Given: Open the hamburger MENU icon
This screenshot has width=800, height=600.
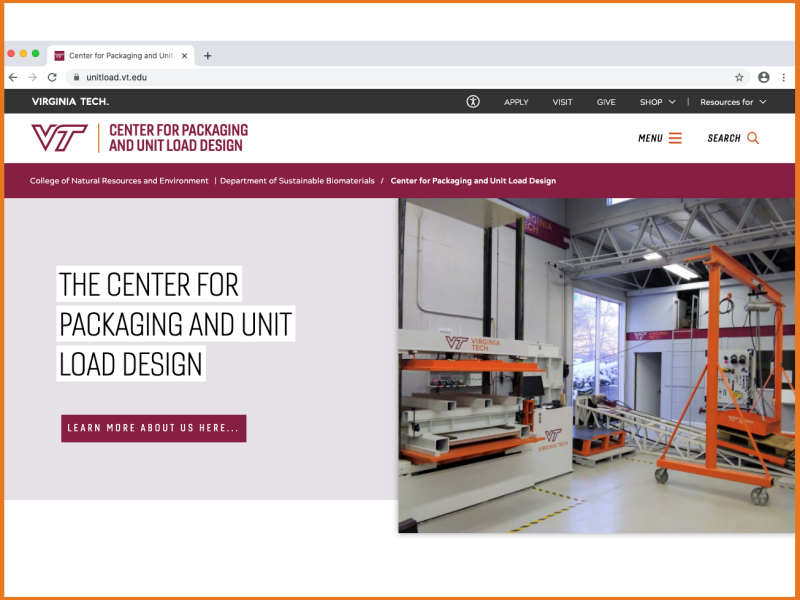Looking at the screenshot, I should (675, 138).
